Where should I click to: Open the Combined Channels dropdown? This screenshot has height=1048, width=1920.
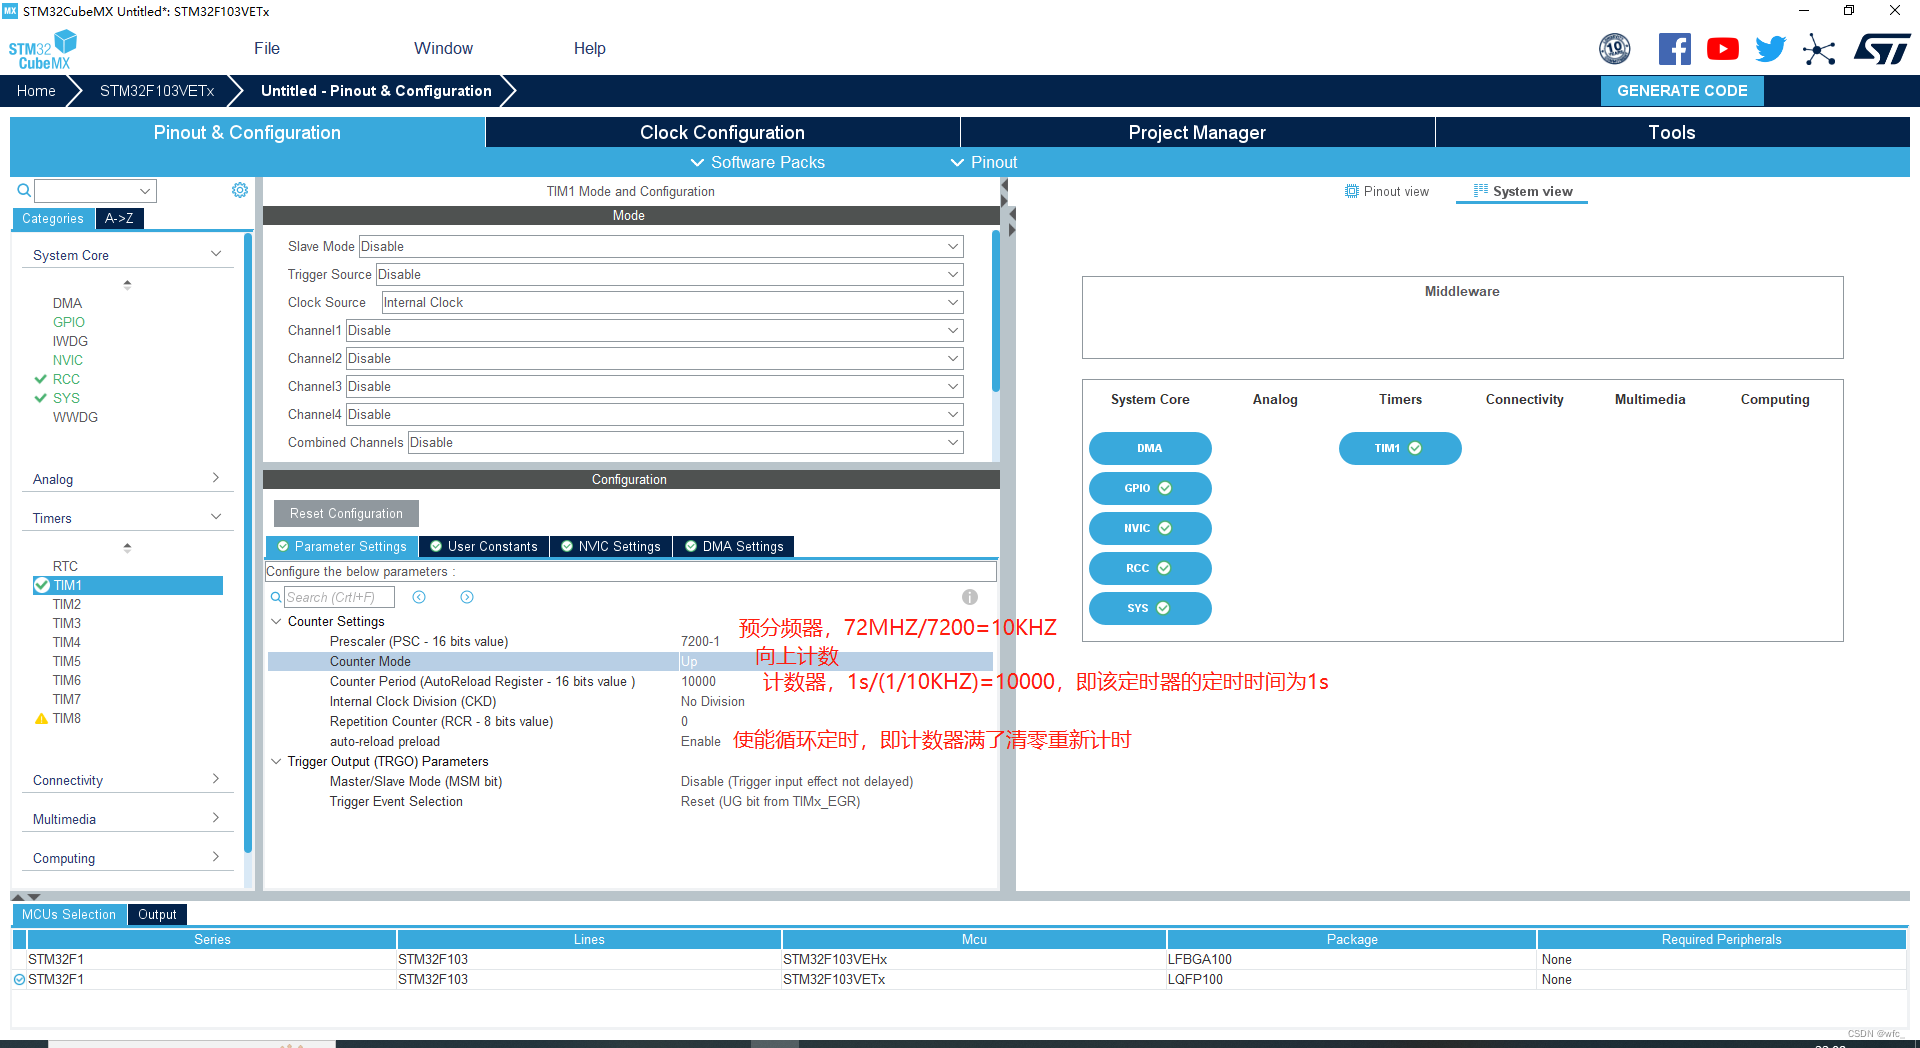click(686, 442)
